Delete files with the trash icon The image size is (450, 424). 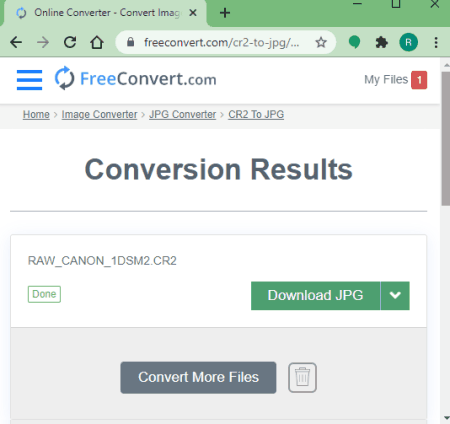pos(302,377)
